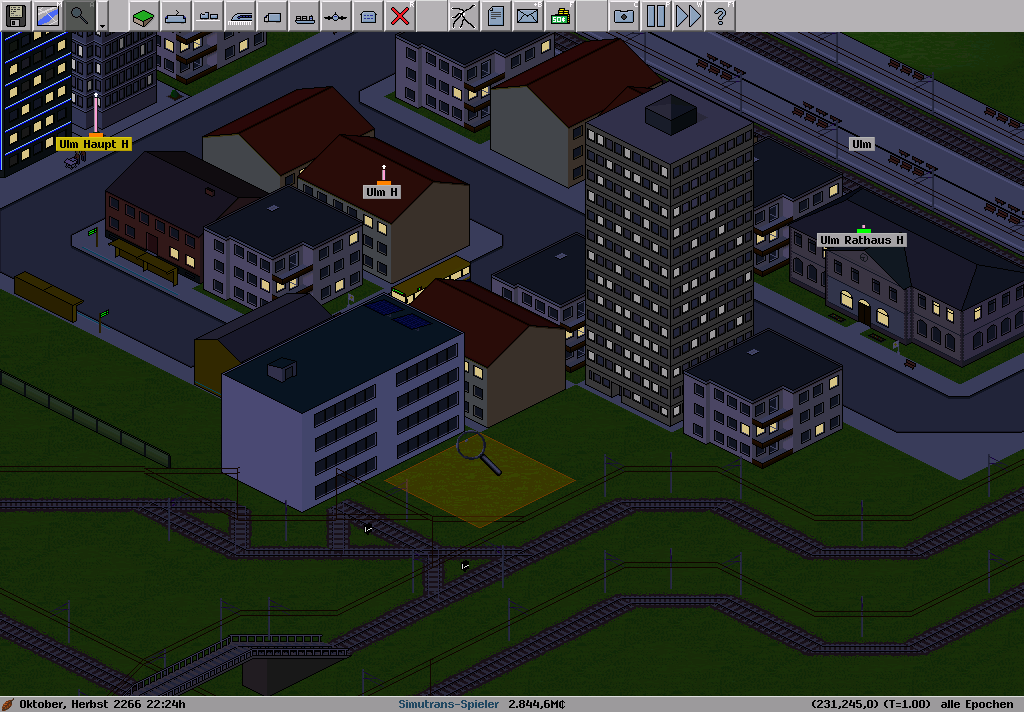Open the ship and harbor tools
The image size is (1024, 712).
[304, 15]
